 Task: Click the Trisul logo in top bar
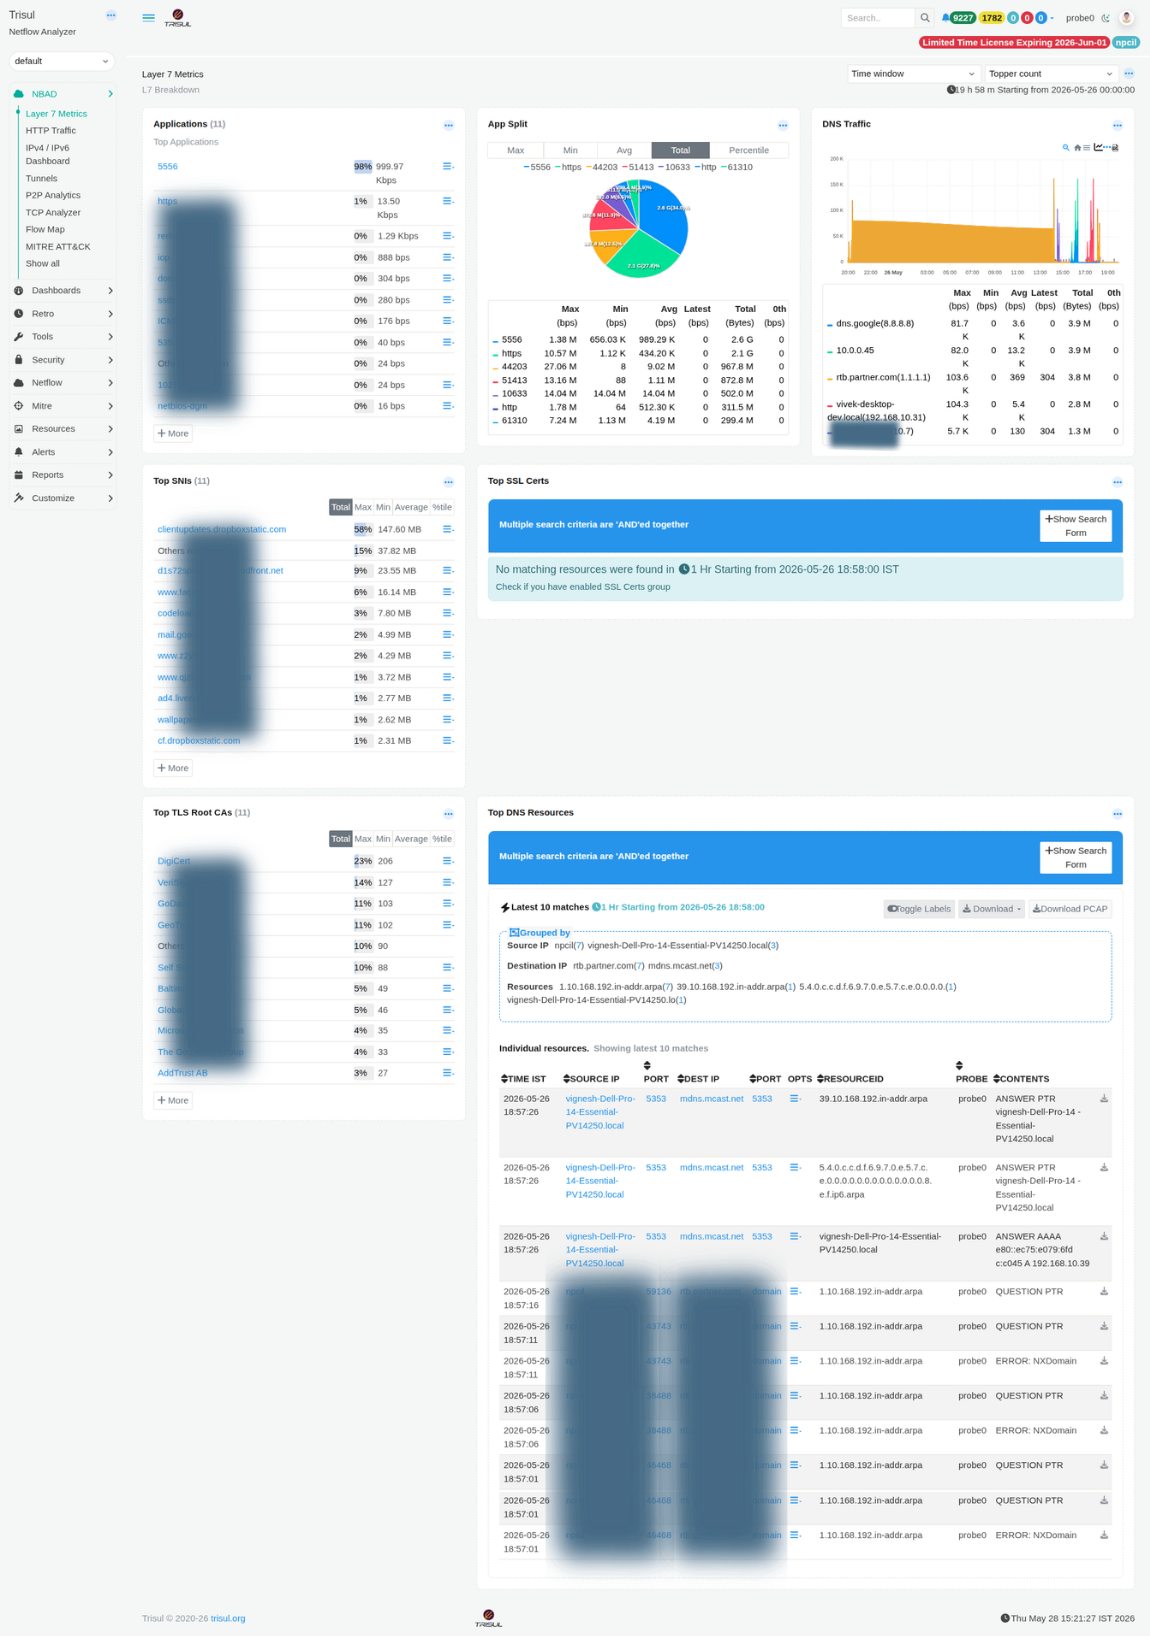178,18
